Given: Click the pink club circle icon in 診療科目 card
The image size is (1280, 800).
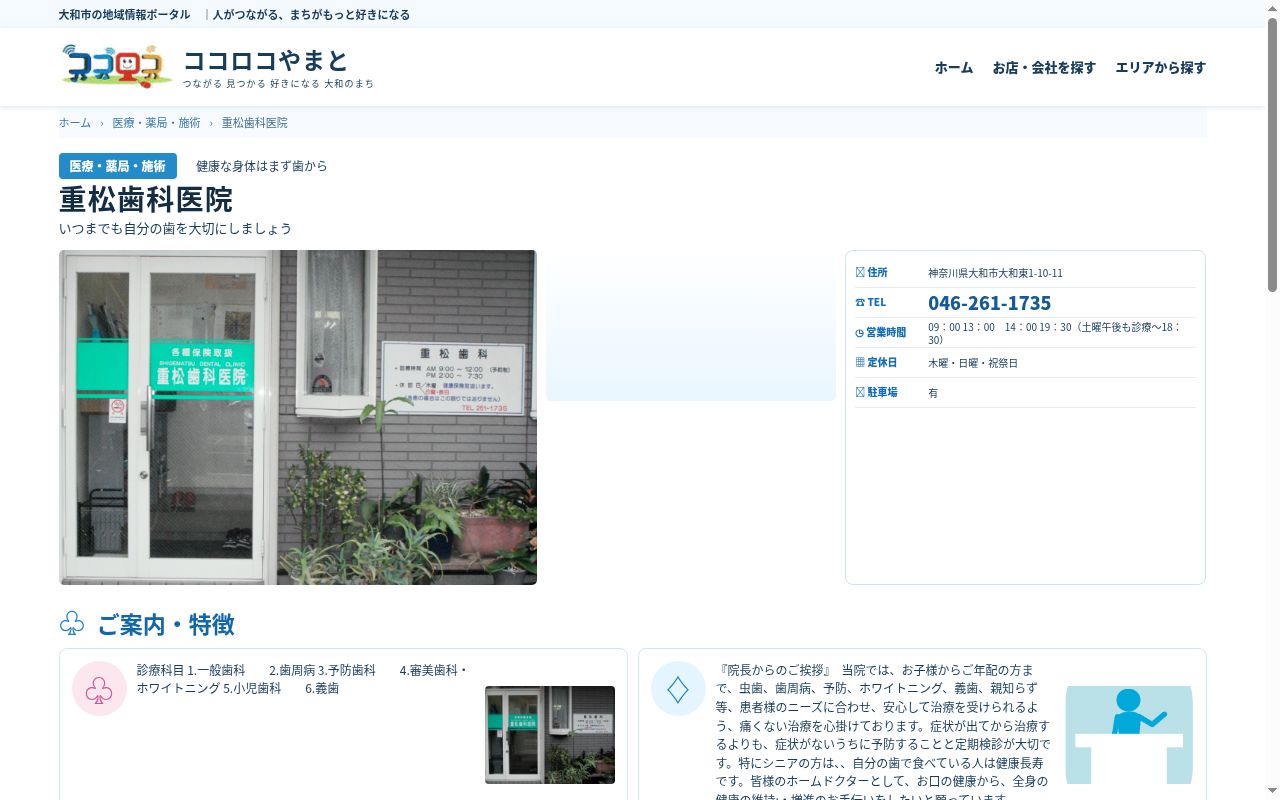Looking at the screenshot, I should [99, 689].
